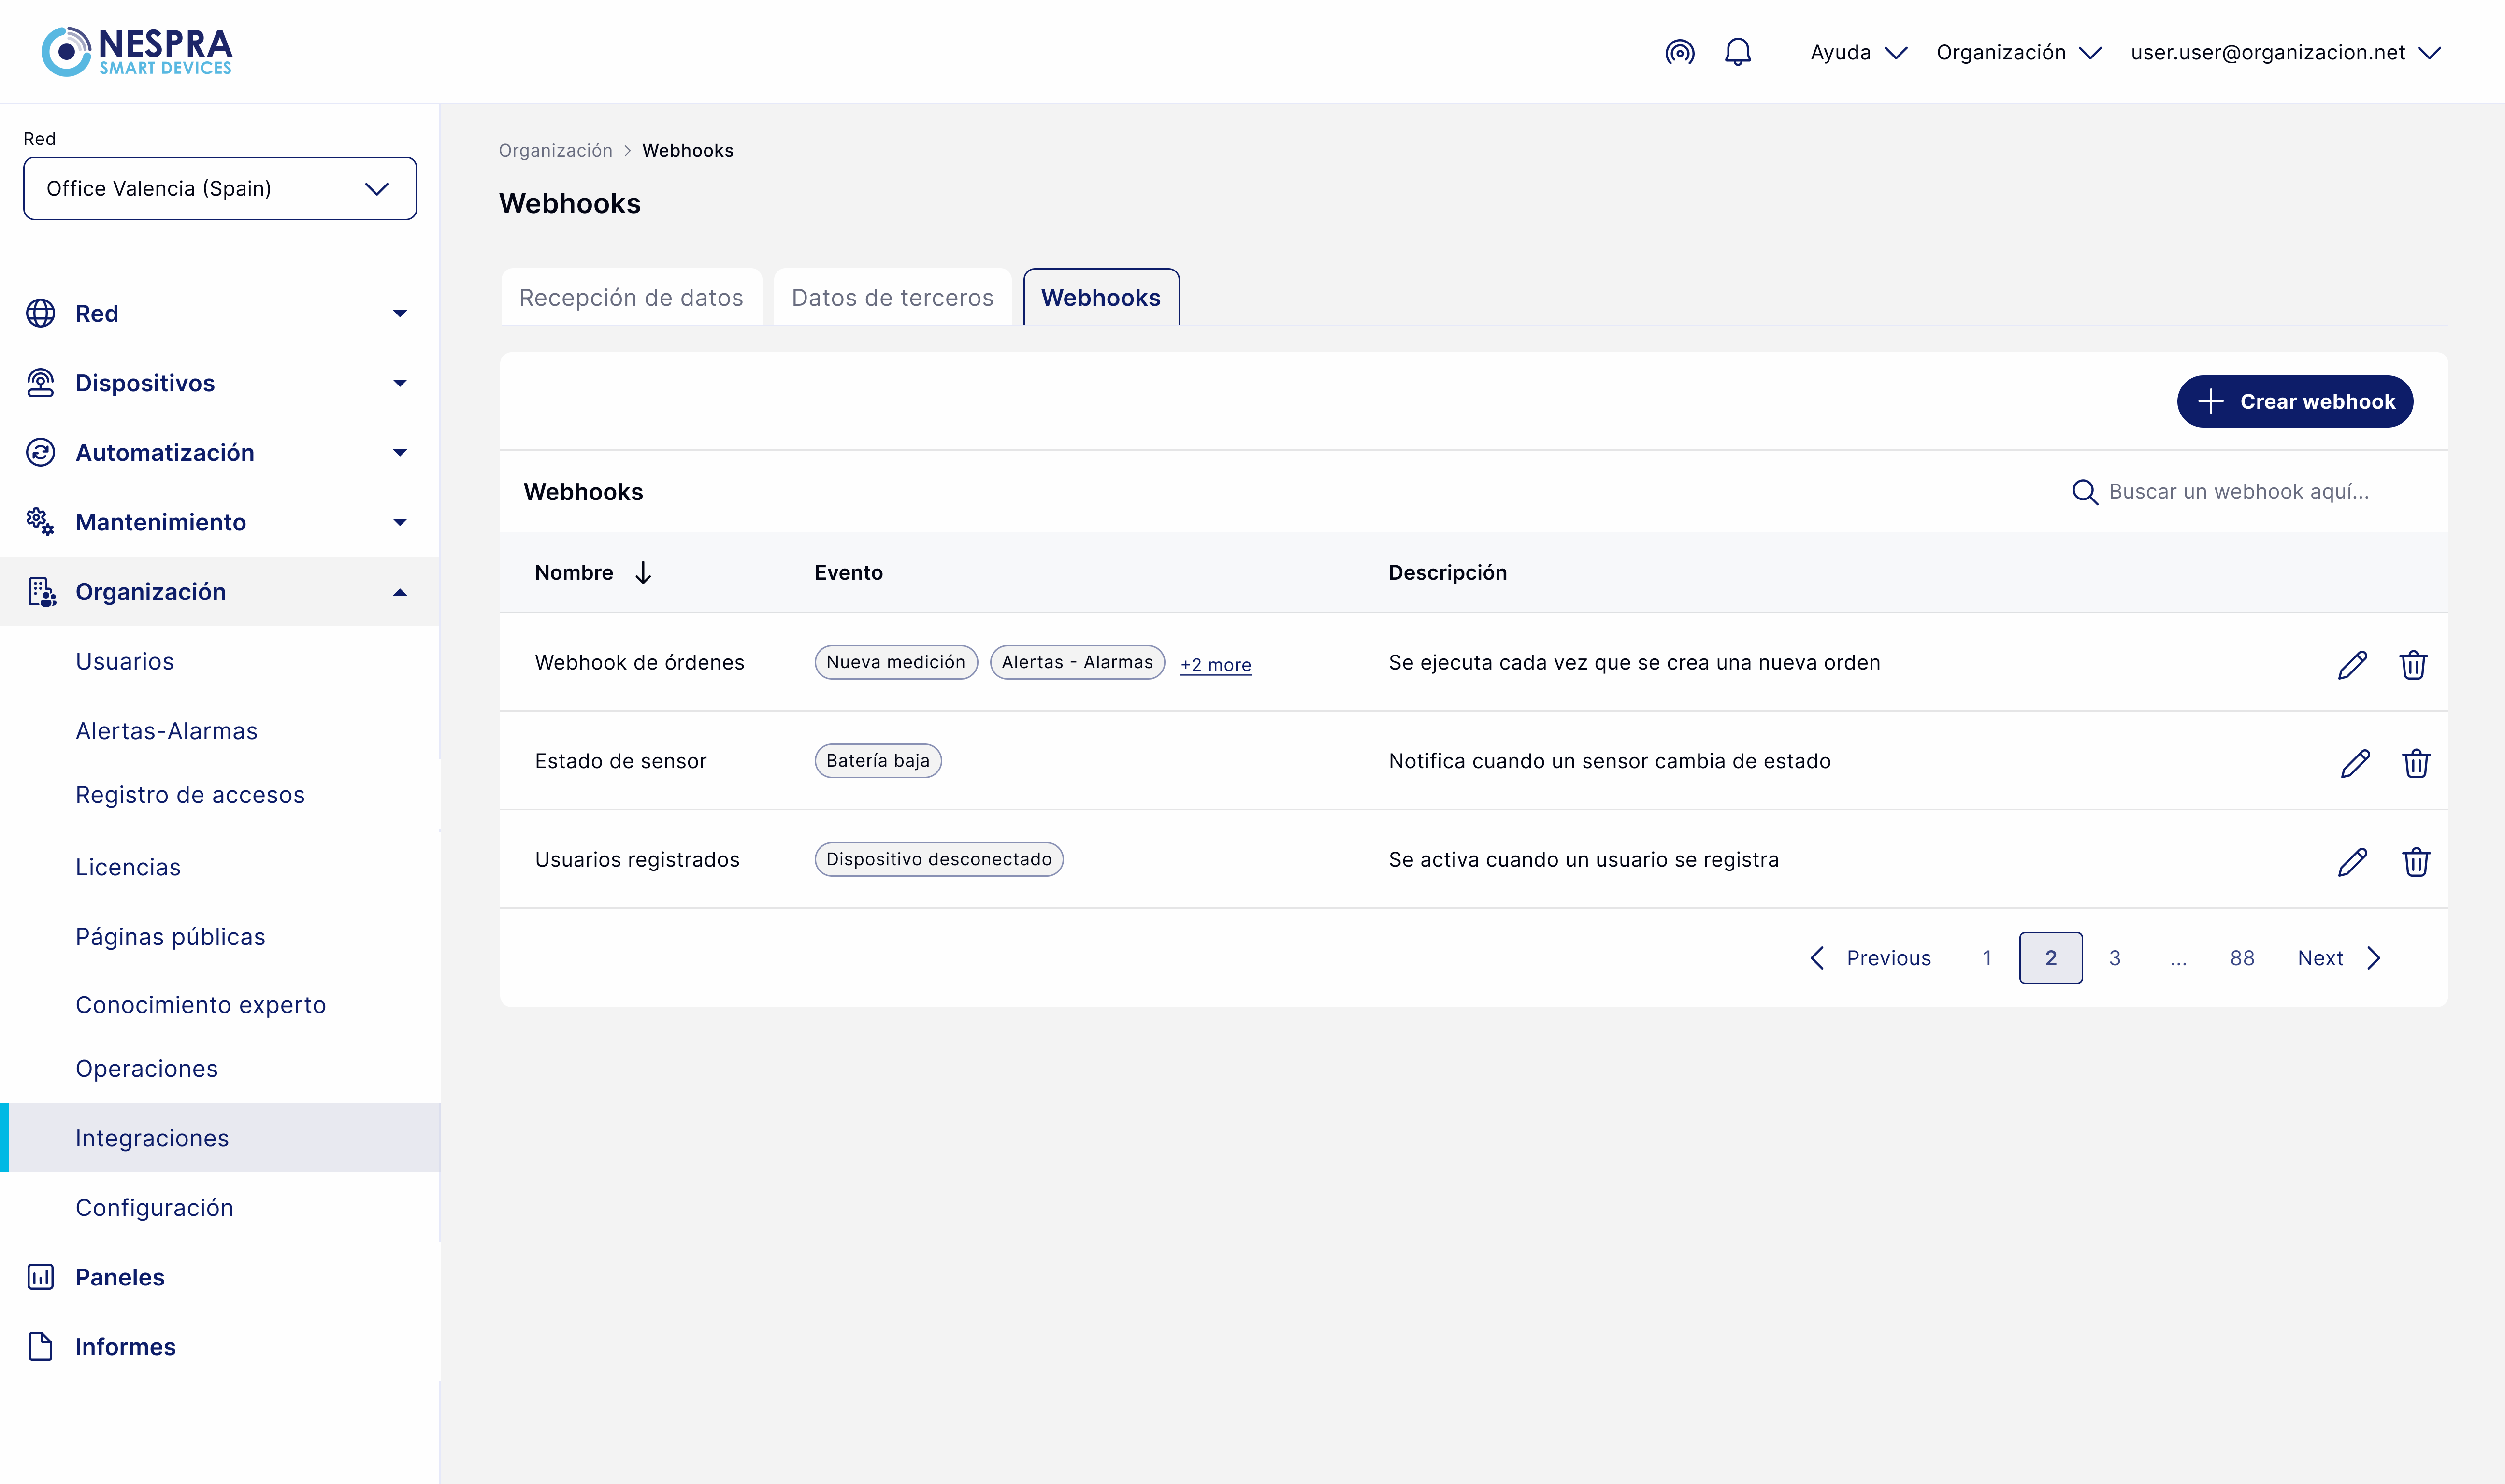Open the Office Valencia network dropdown

[x=220, y=188]
